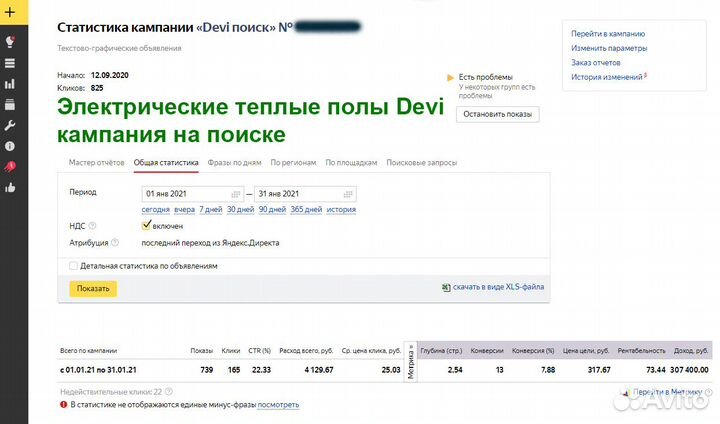Click скачать в виде XLS-файла link

(x=498, y=287)
